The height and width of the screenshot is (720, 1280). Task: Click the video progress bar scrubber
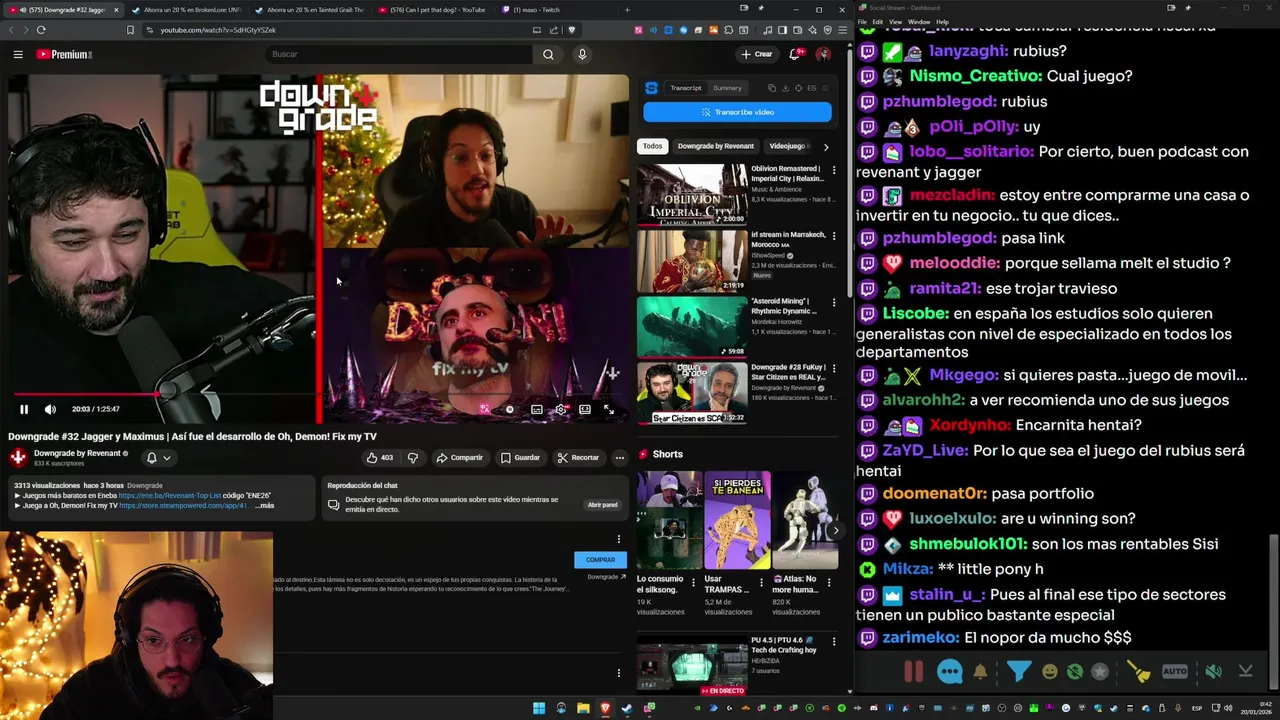pos(157,394)
